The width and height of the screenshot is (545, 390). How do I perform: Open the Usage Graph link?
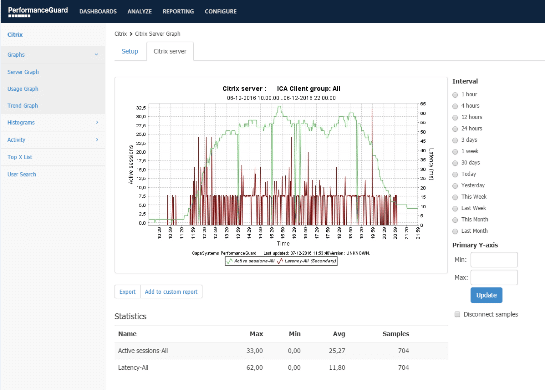23,89
